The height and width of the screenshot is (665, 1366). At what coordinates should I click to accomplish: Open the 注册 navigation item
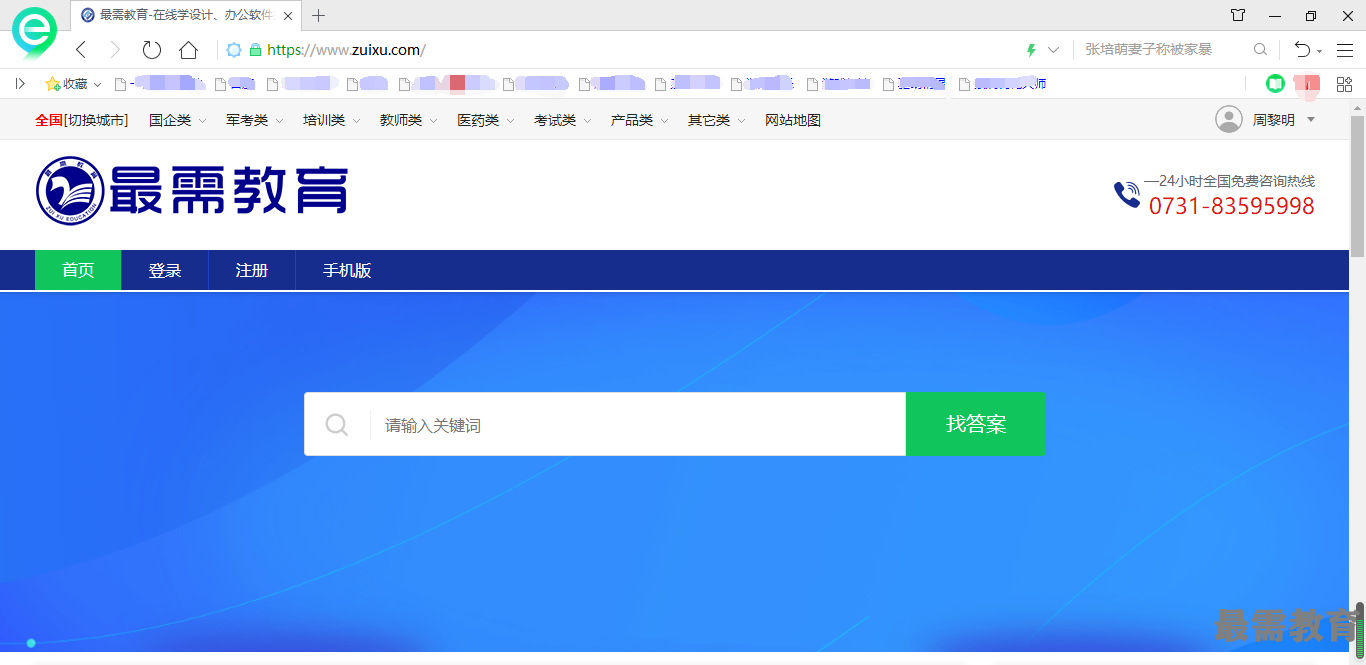252,270
